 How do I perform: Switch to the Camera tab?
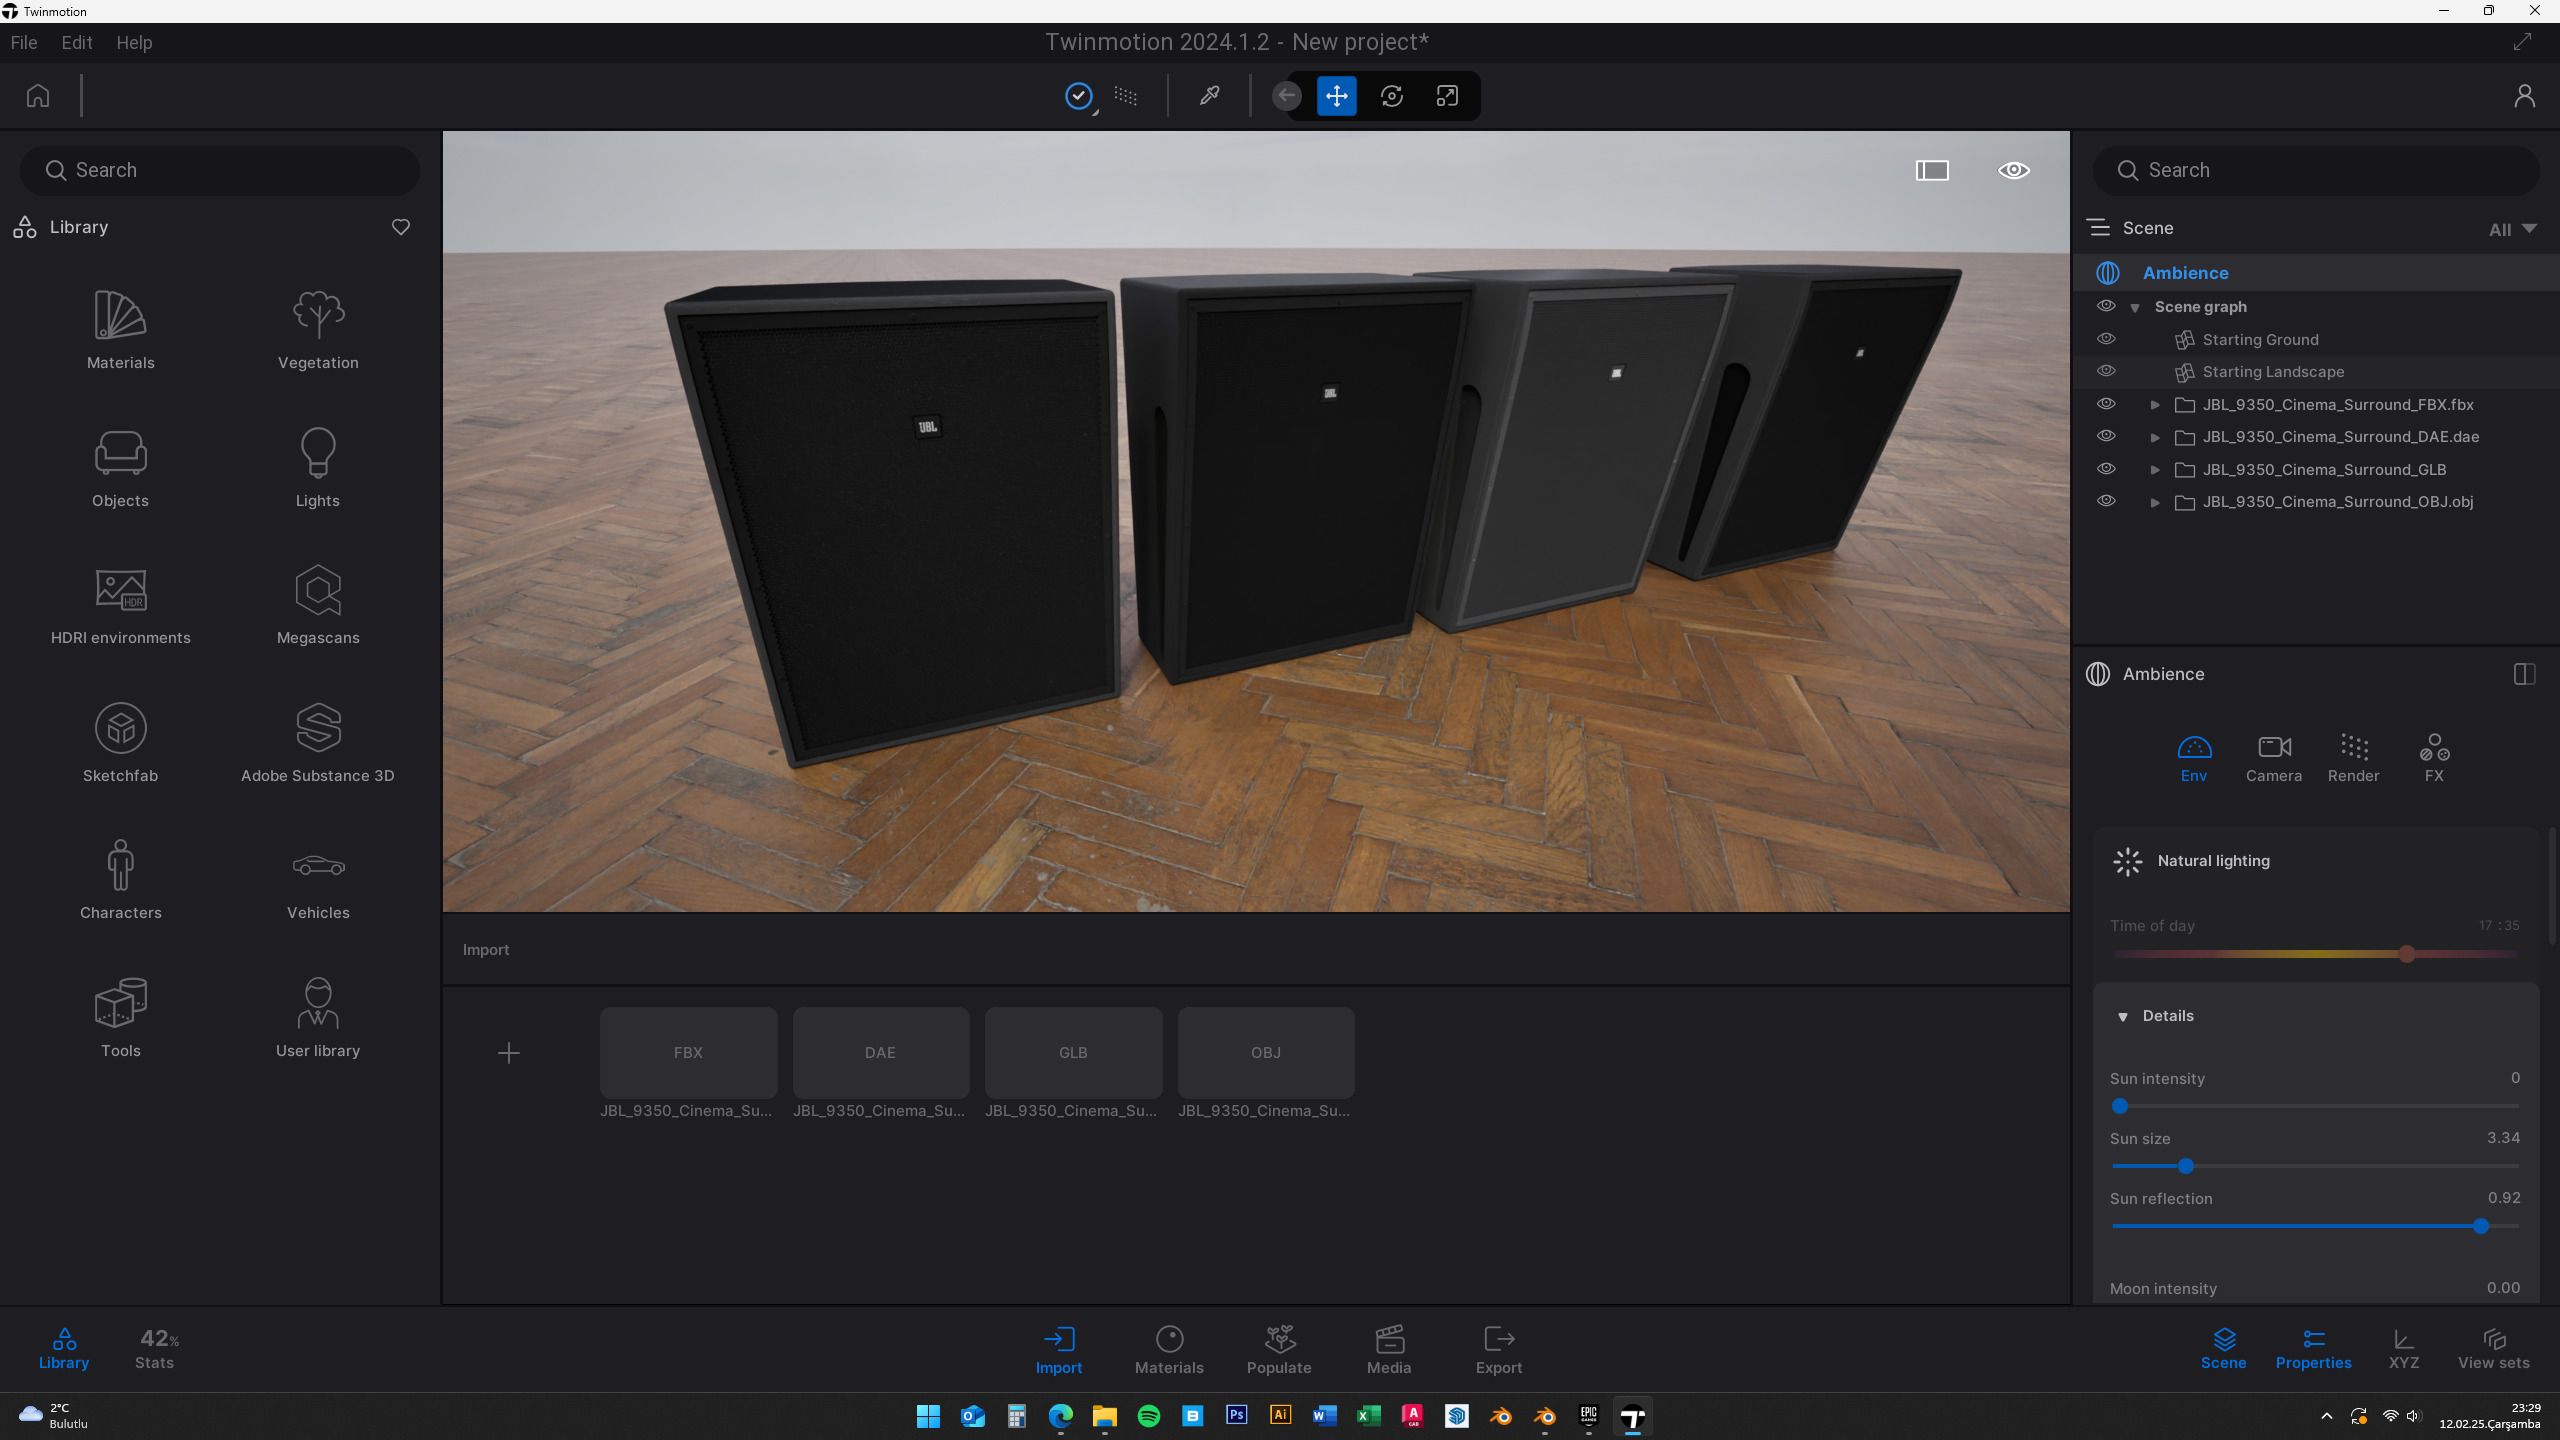tap(2274, 758)
